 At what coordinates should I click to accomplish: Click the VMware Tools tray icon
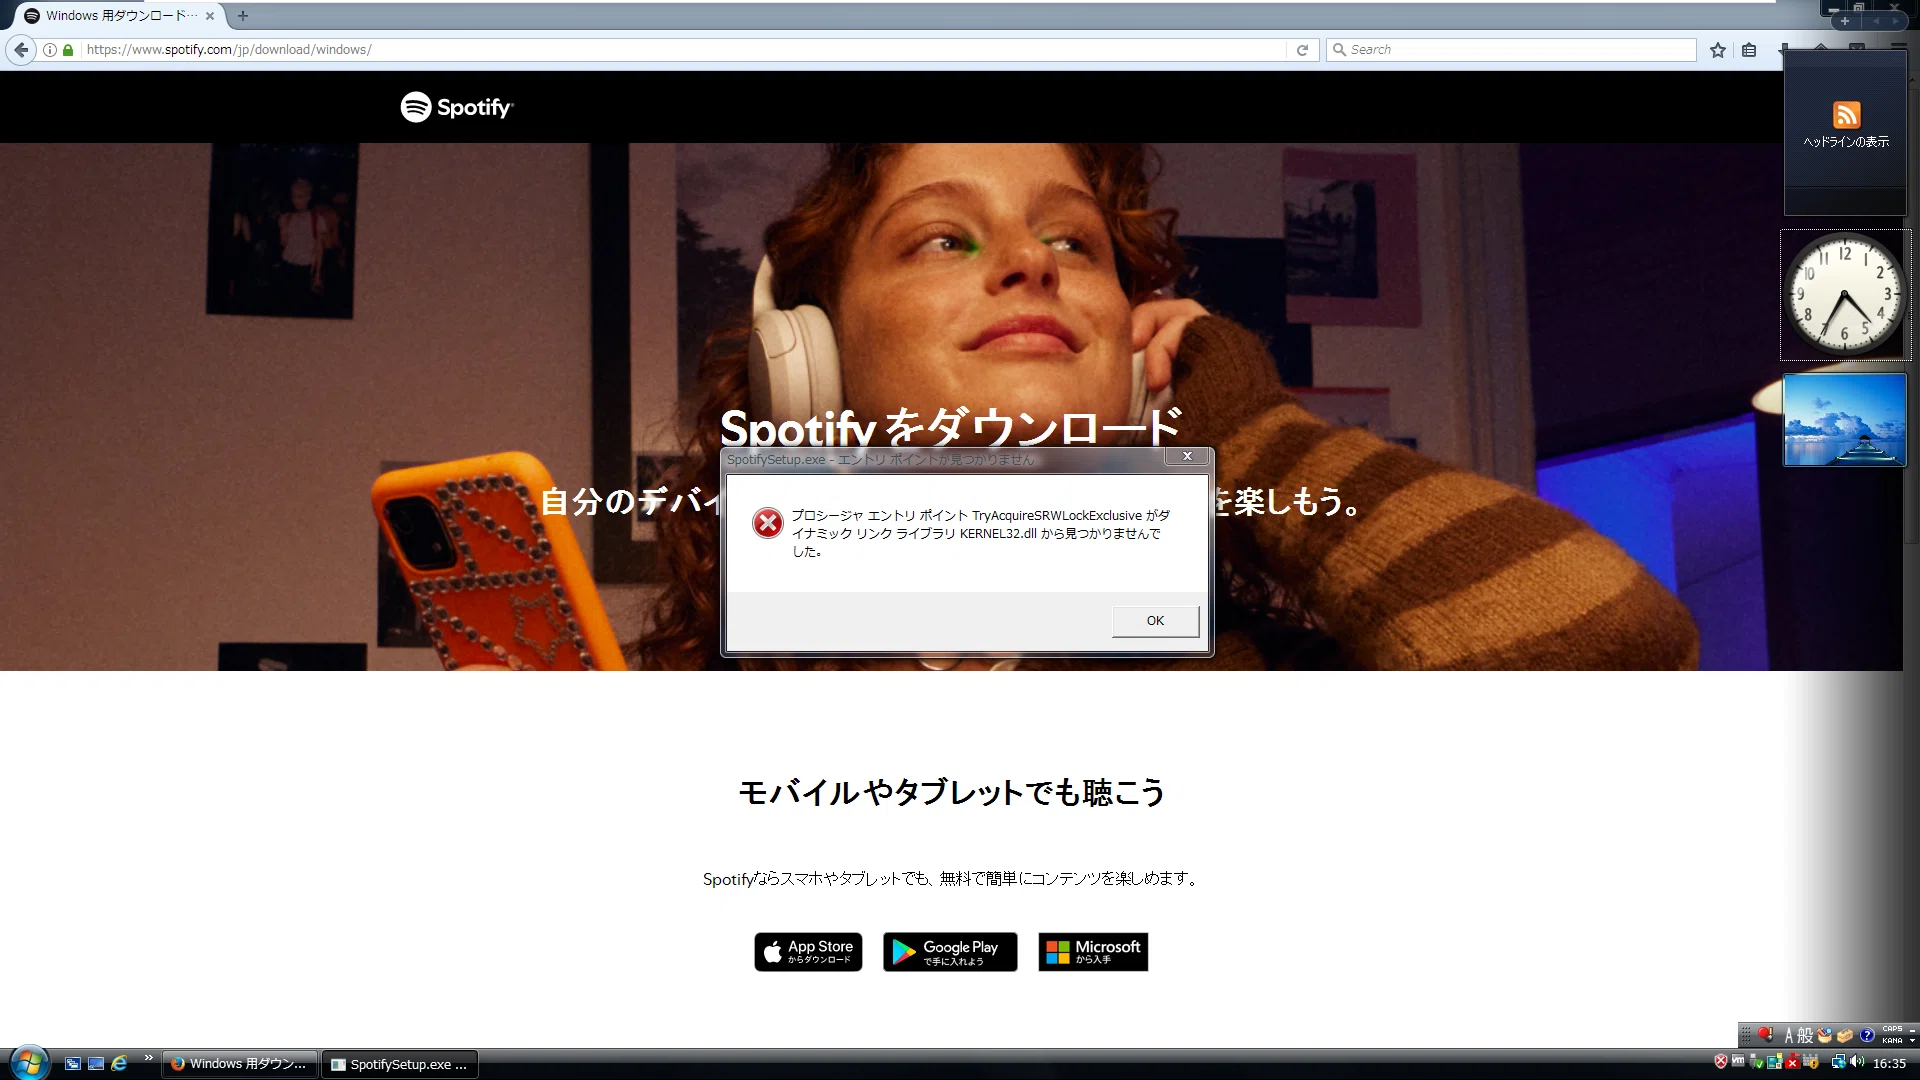(x=1738, y=1060)
